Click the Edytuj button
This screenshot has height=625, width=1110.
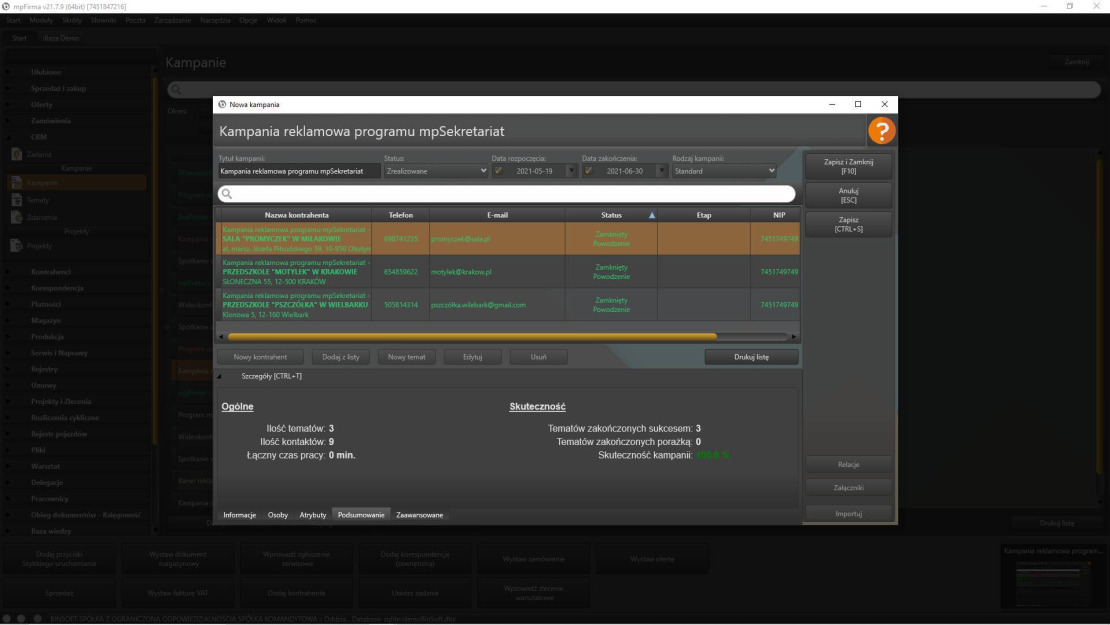click(x=472, y=357)
